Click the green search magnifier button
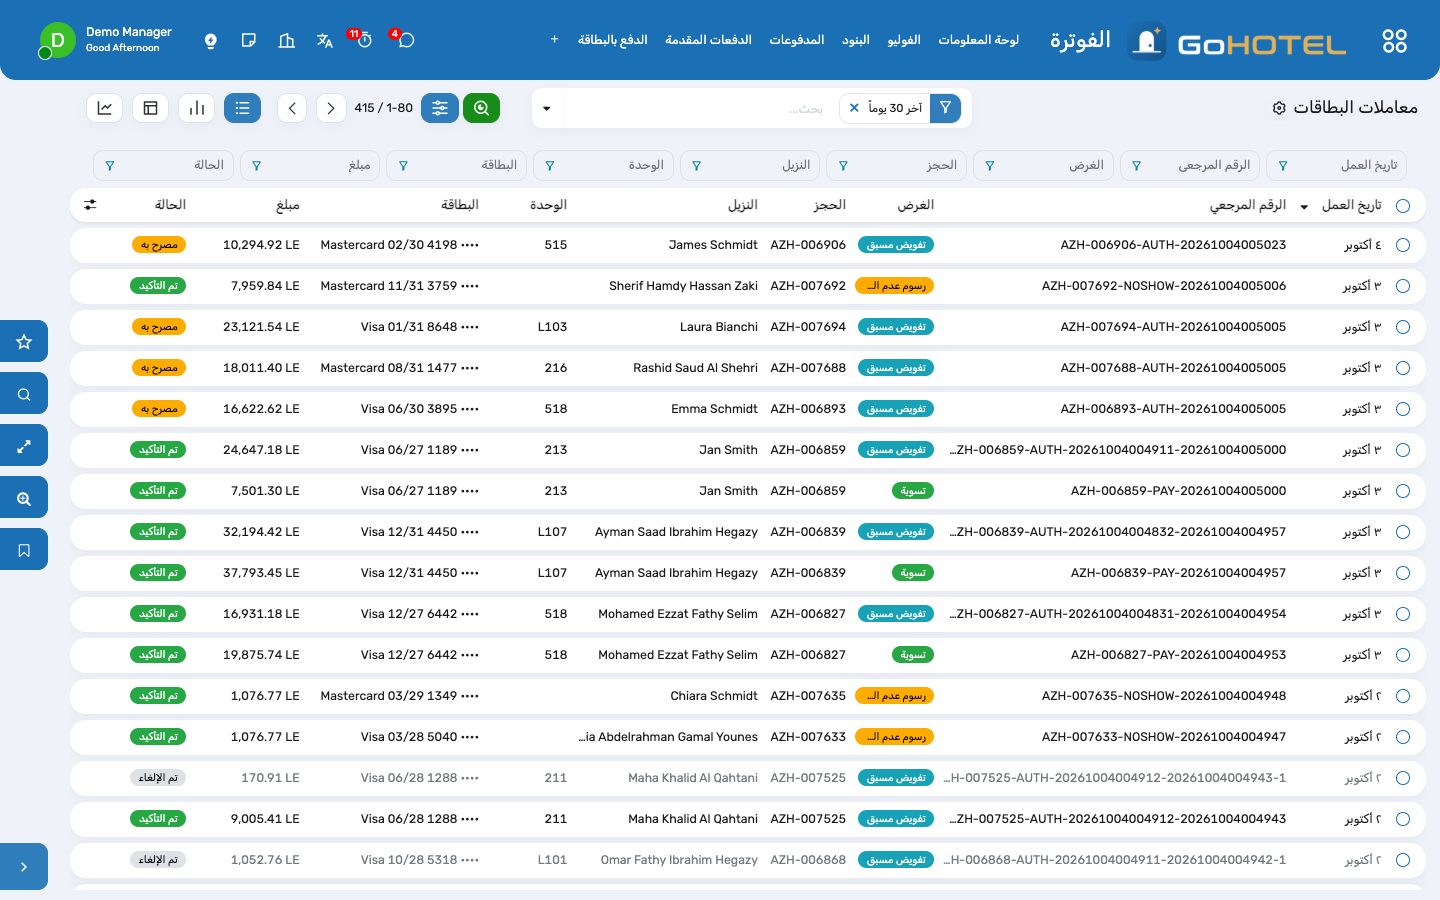Viewport: 1440px width, 900px height. pos(481,108)
